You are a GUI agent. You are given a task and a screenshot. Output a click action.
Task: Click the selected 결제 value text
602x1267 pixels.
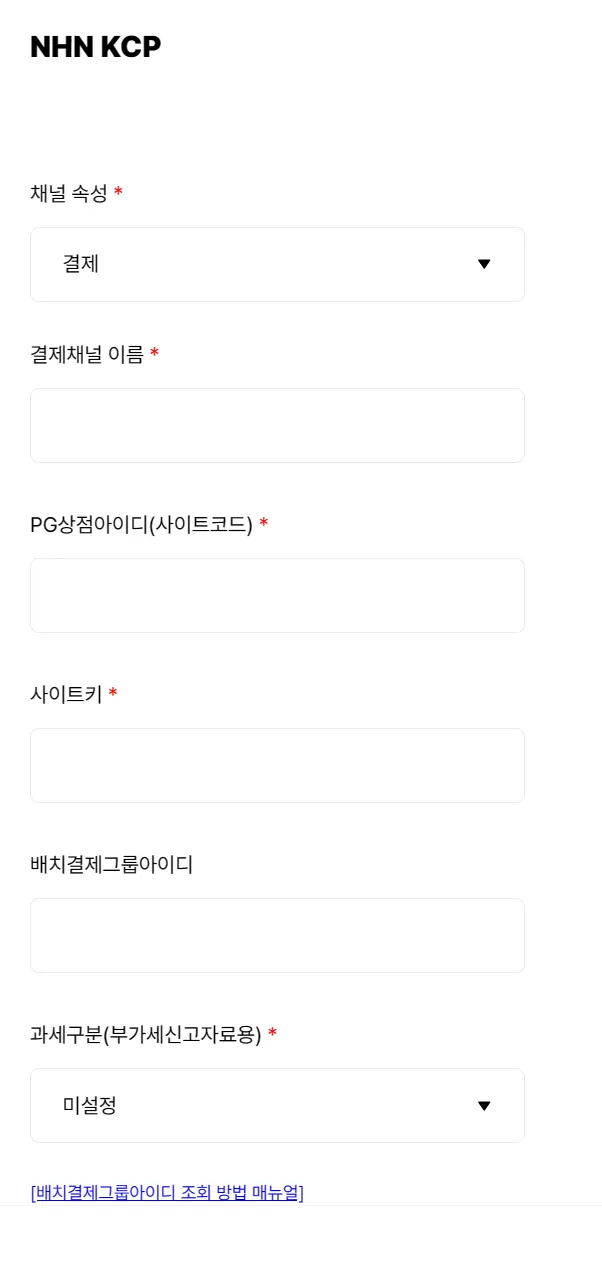coord(81,264)
